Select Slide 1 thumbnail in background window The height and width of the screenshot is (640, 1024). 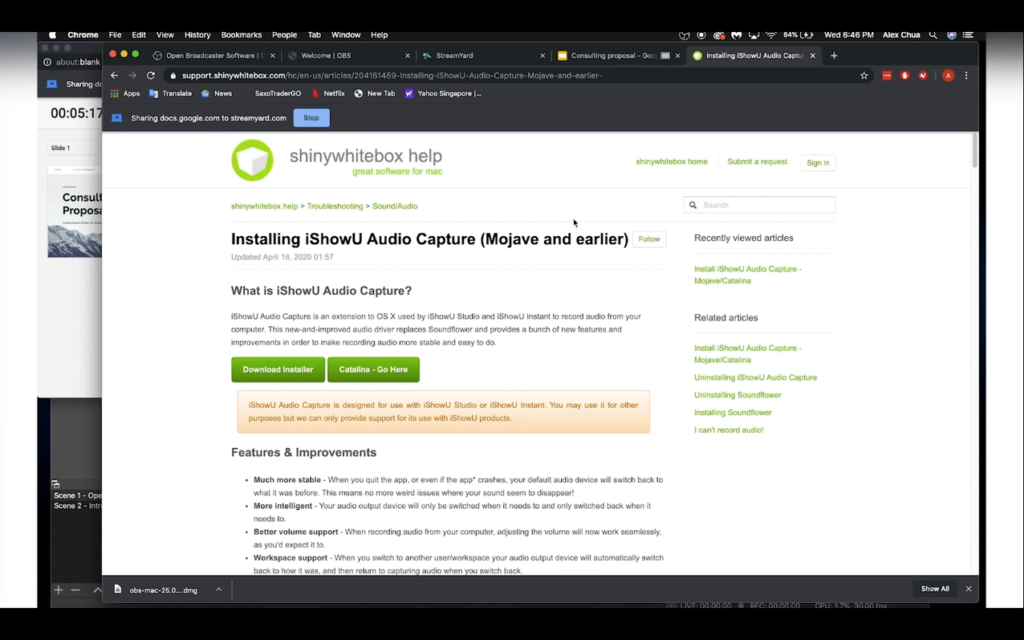pos(74,212)
